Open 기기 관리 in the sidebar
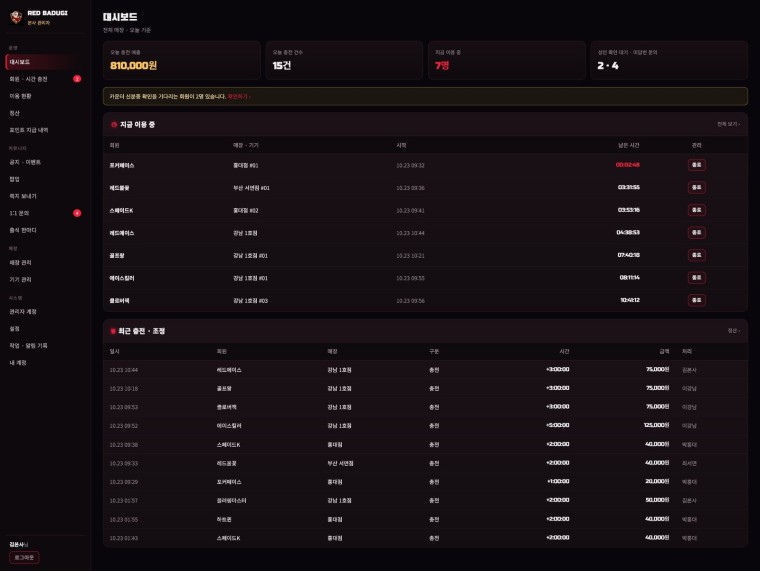This screenshot has height=571, width=760. (44, 279)
